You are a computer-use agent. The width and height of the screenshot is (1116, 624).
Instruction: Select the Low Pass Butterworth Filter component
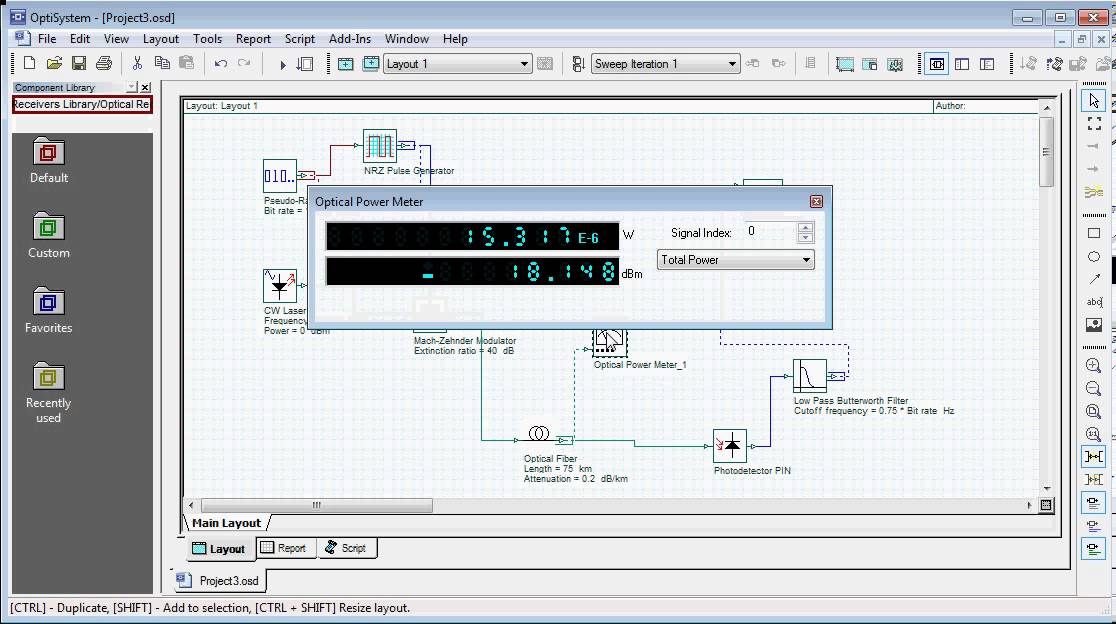click(810, 376)
